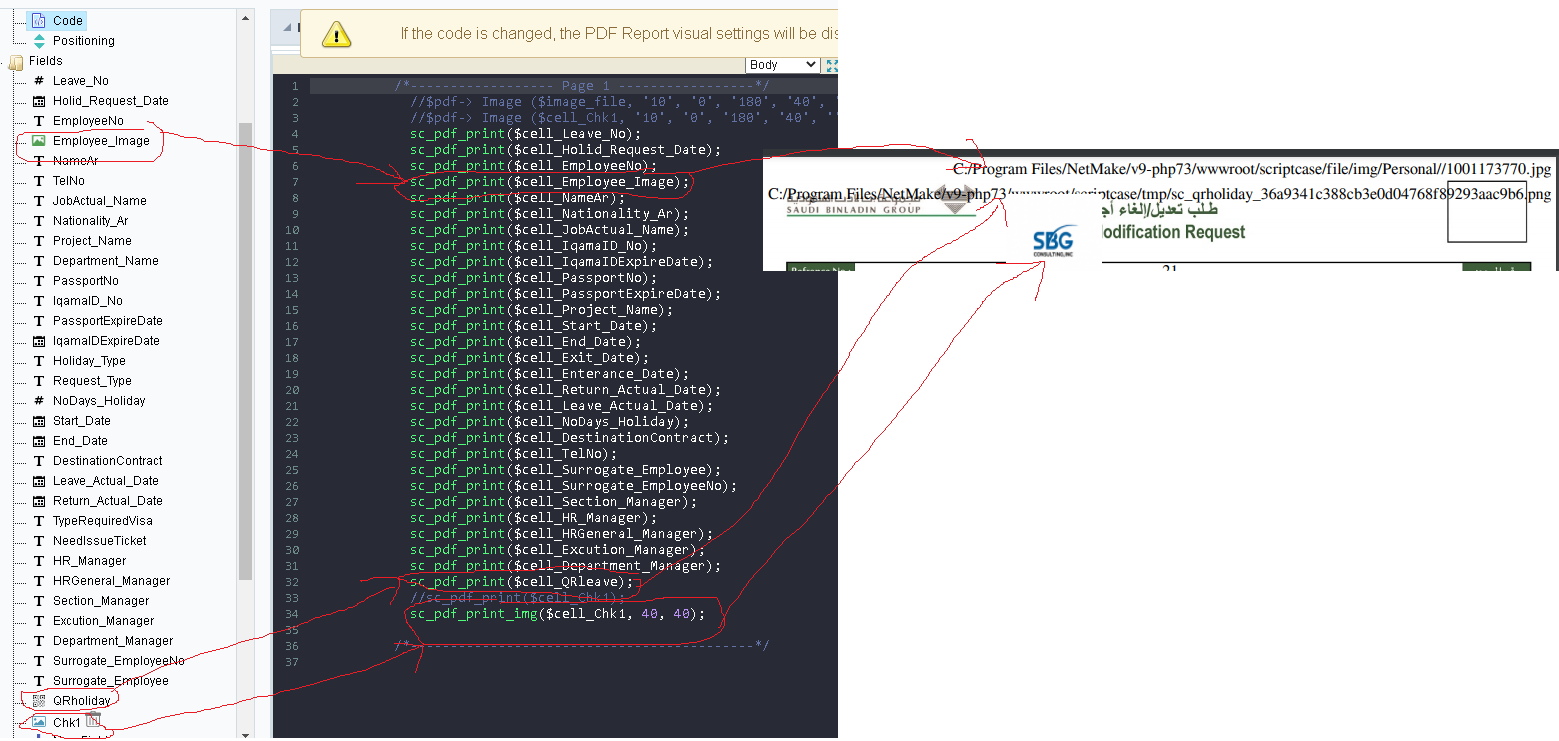Select the HRGeneral_Manager field
This screenshot has height=741, width=1559.
click(x=112, y=581)
